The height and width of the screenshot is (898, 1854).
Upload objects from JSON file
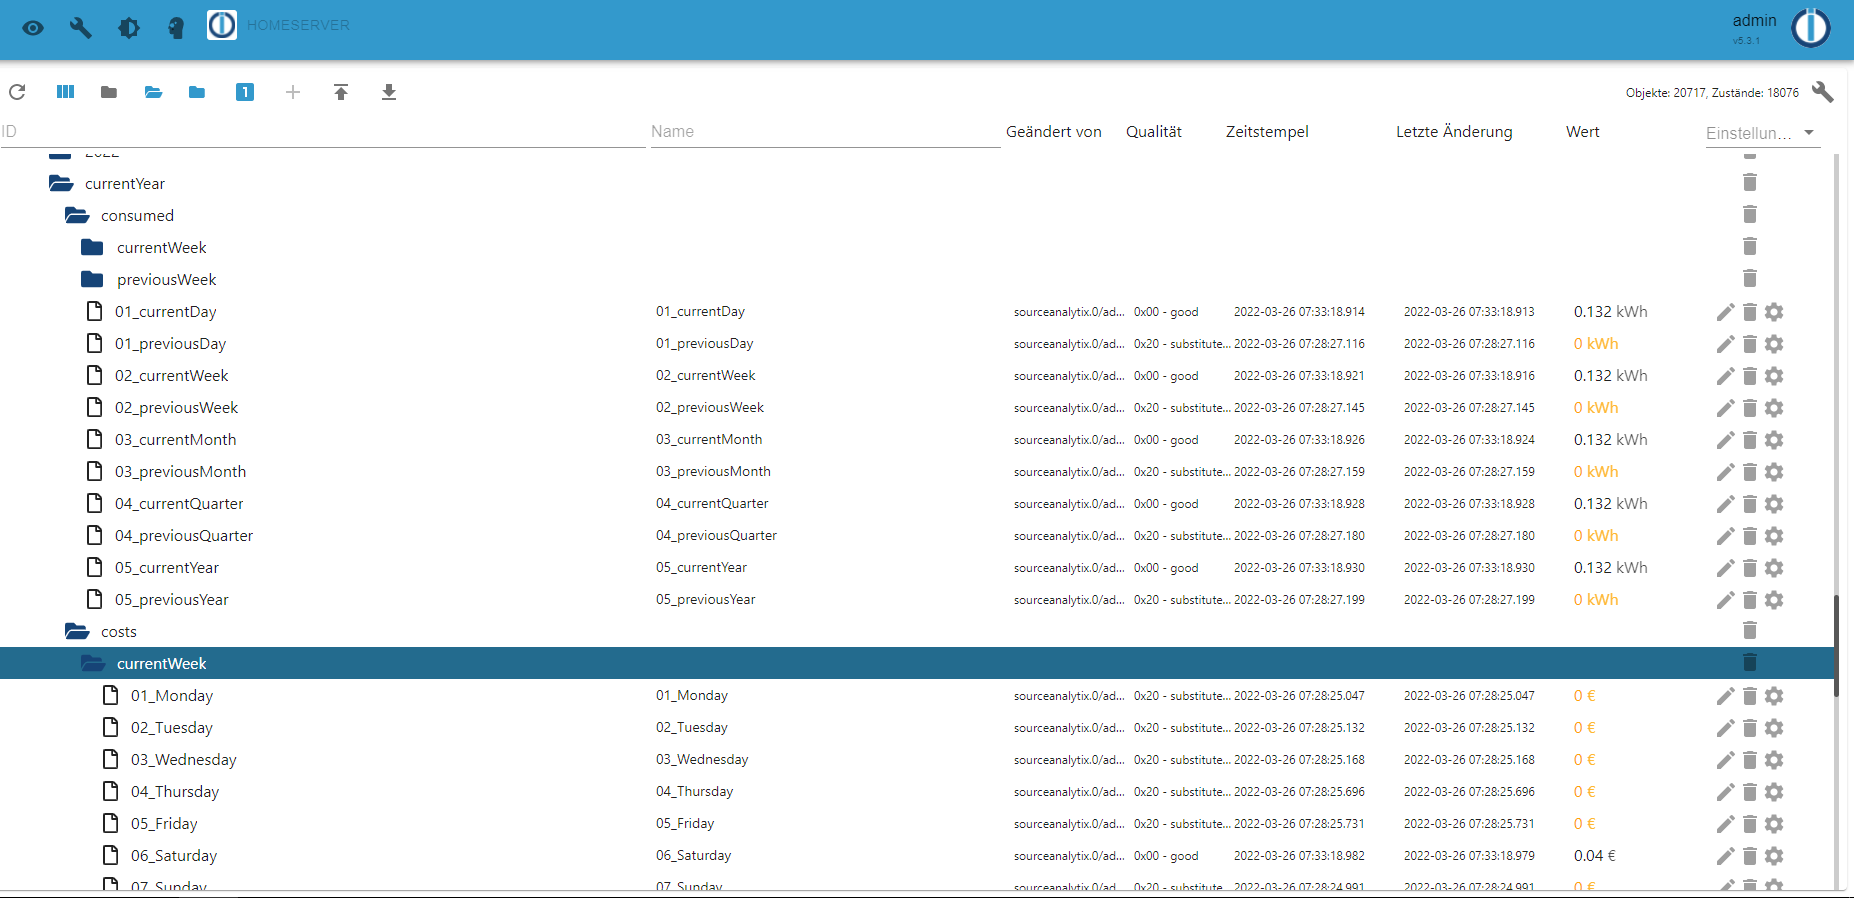[x=341, y=92]
